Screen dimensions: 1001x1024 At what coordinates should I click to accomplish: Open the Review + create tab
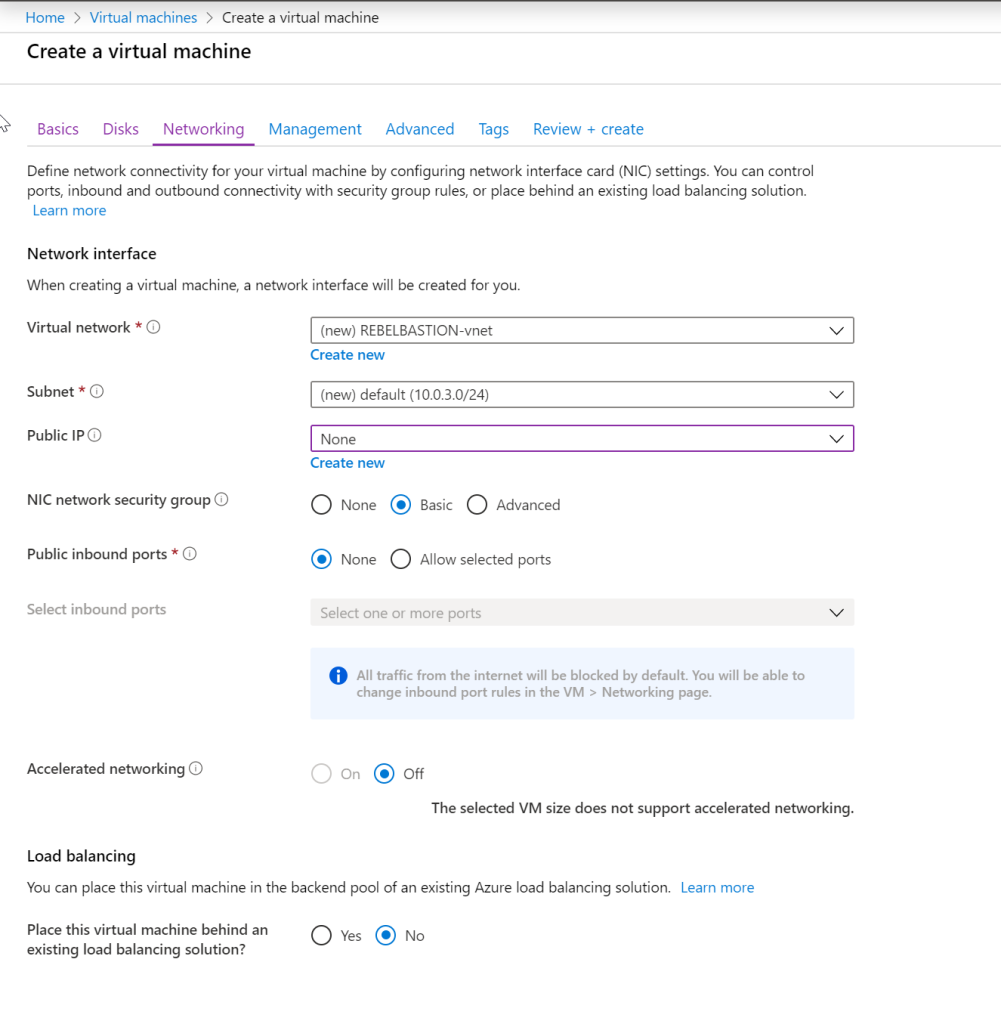(x=588, y=129)
